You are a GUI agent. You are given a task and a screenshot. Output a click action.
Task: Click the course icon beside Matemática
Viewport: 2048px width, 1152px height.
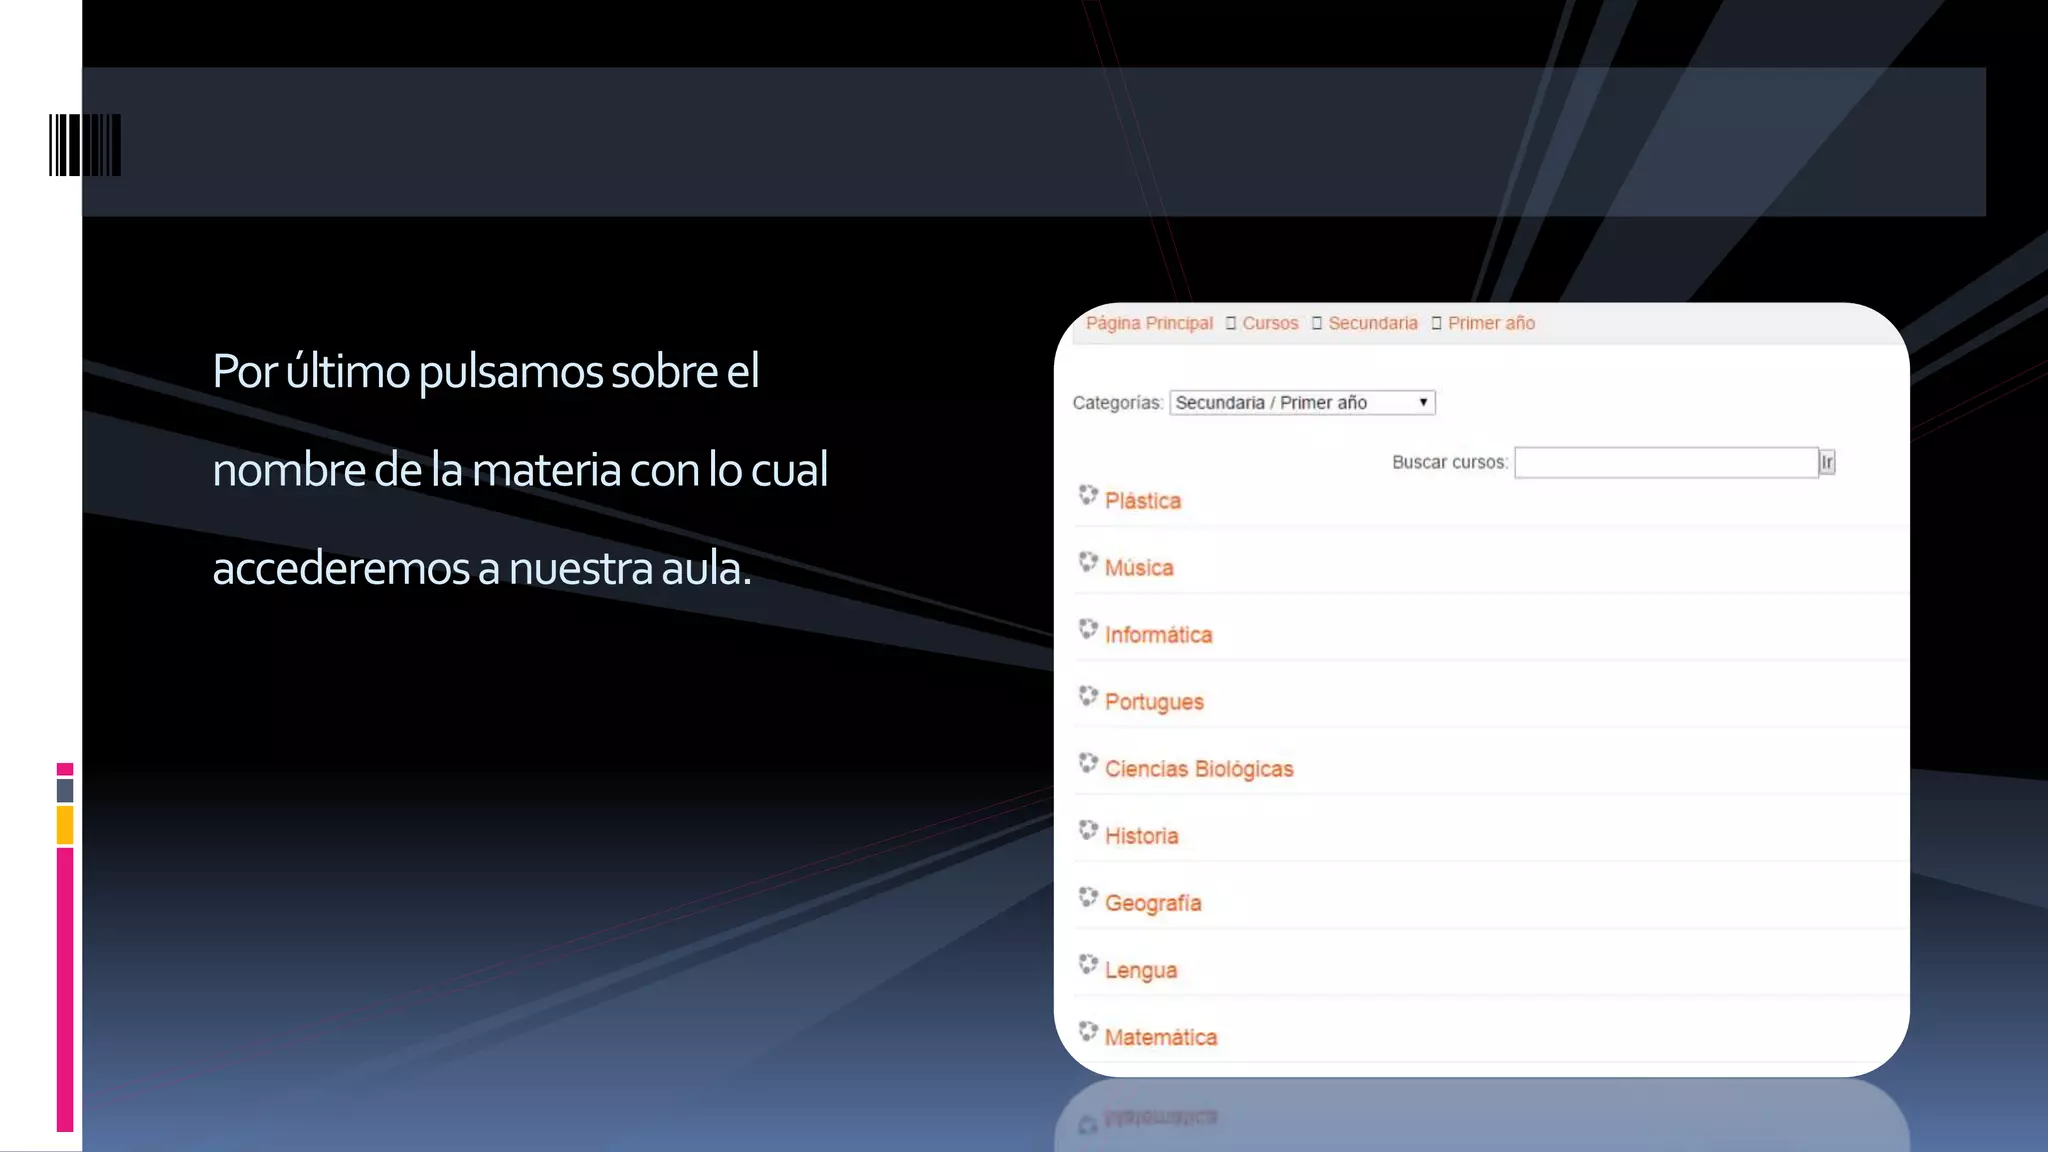click(x=1088, y=1031)
